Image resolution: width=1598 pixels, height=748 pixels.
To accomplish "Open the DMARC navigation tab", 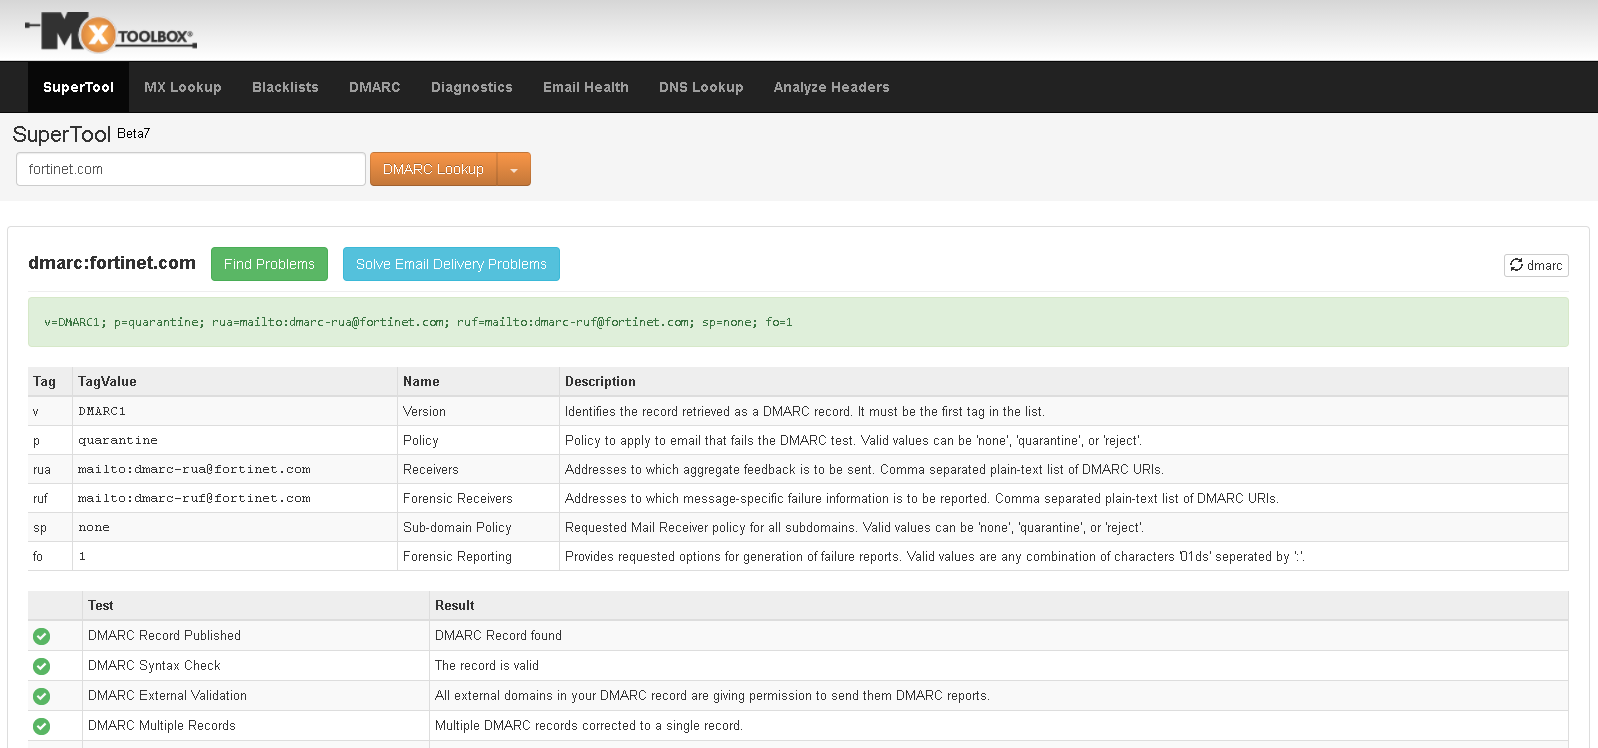I will click(x=375, y=87).
